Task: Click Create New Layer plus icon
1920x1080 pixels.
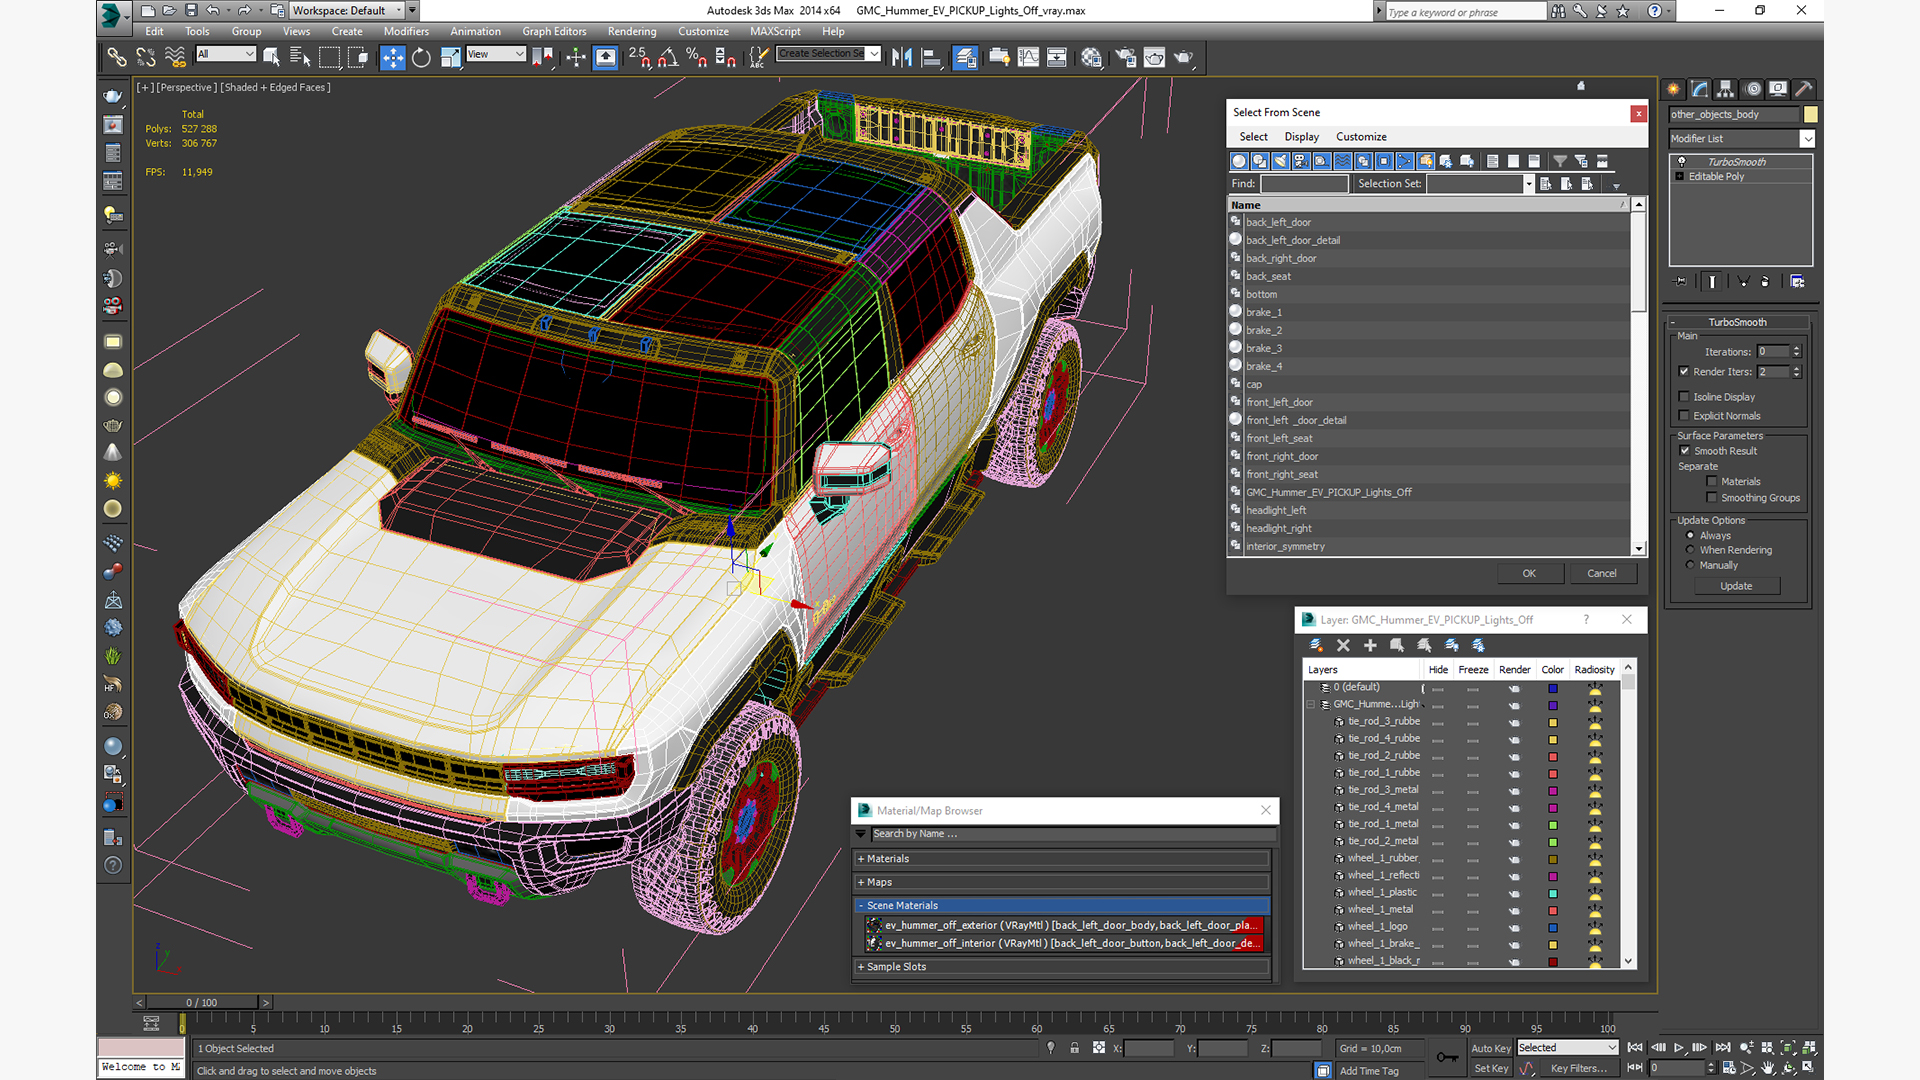Action: pyautogui.click(x=1370, y=645)
